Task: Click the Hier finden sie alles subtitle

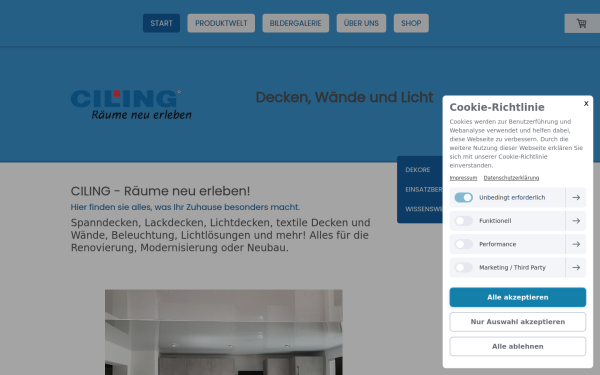Action: (x=185, y=207)
